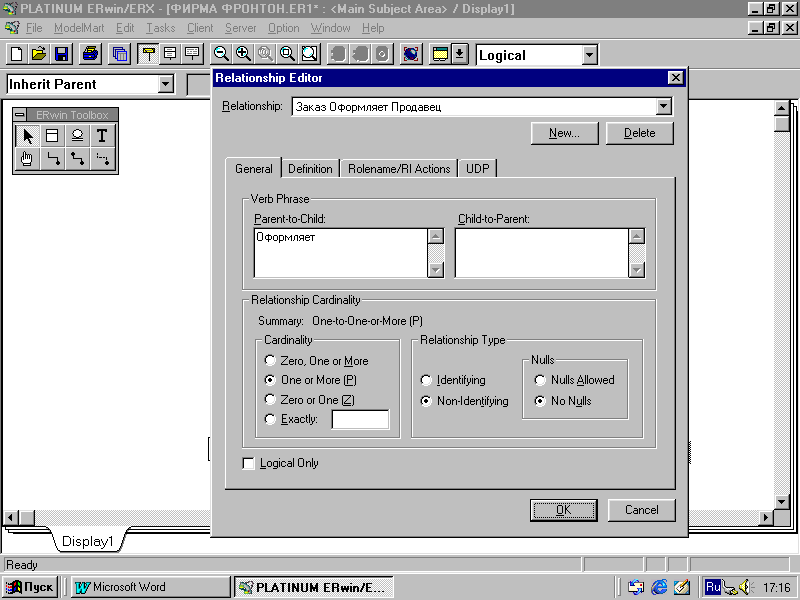Open the Tasks menu
This screenshot has height=600, width=800.
tap(161, 28)
